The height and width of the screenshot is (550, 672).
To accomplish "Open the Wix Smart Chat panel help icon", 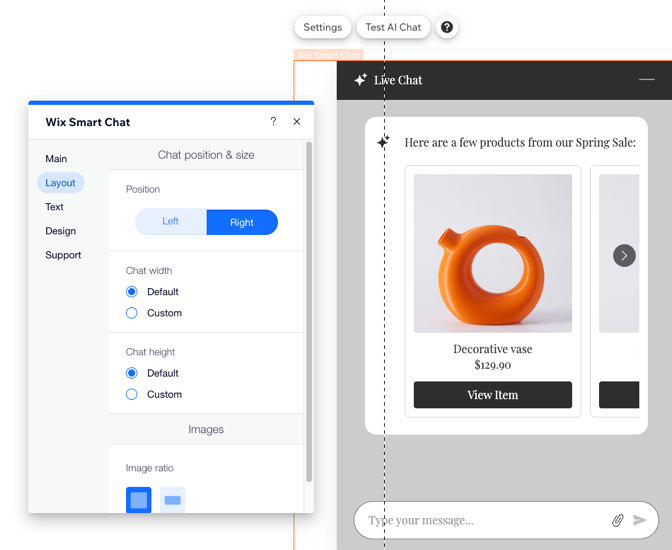I will [x=273, y=121].
